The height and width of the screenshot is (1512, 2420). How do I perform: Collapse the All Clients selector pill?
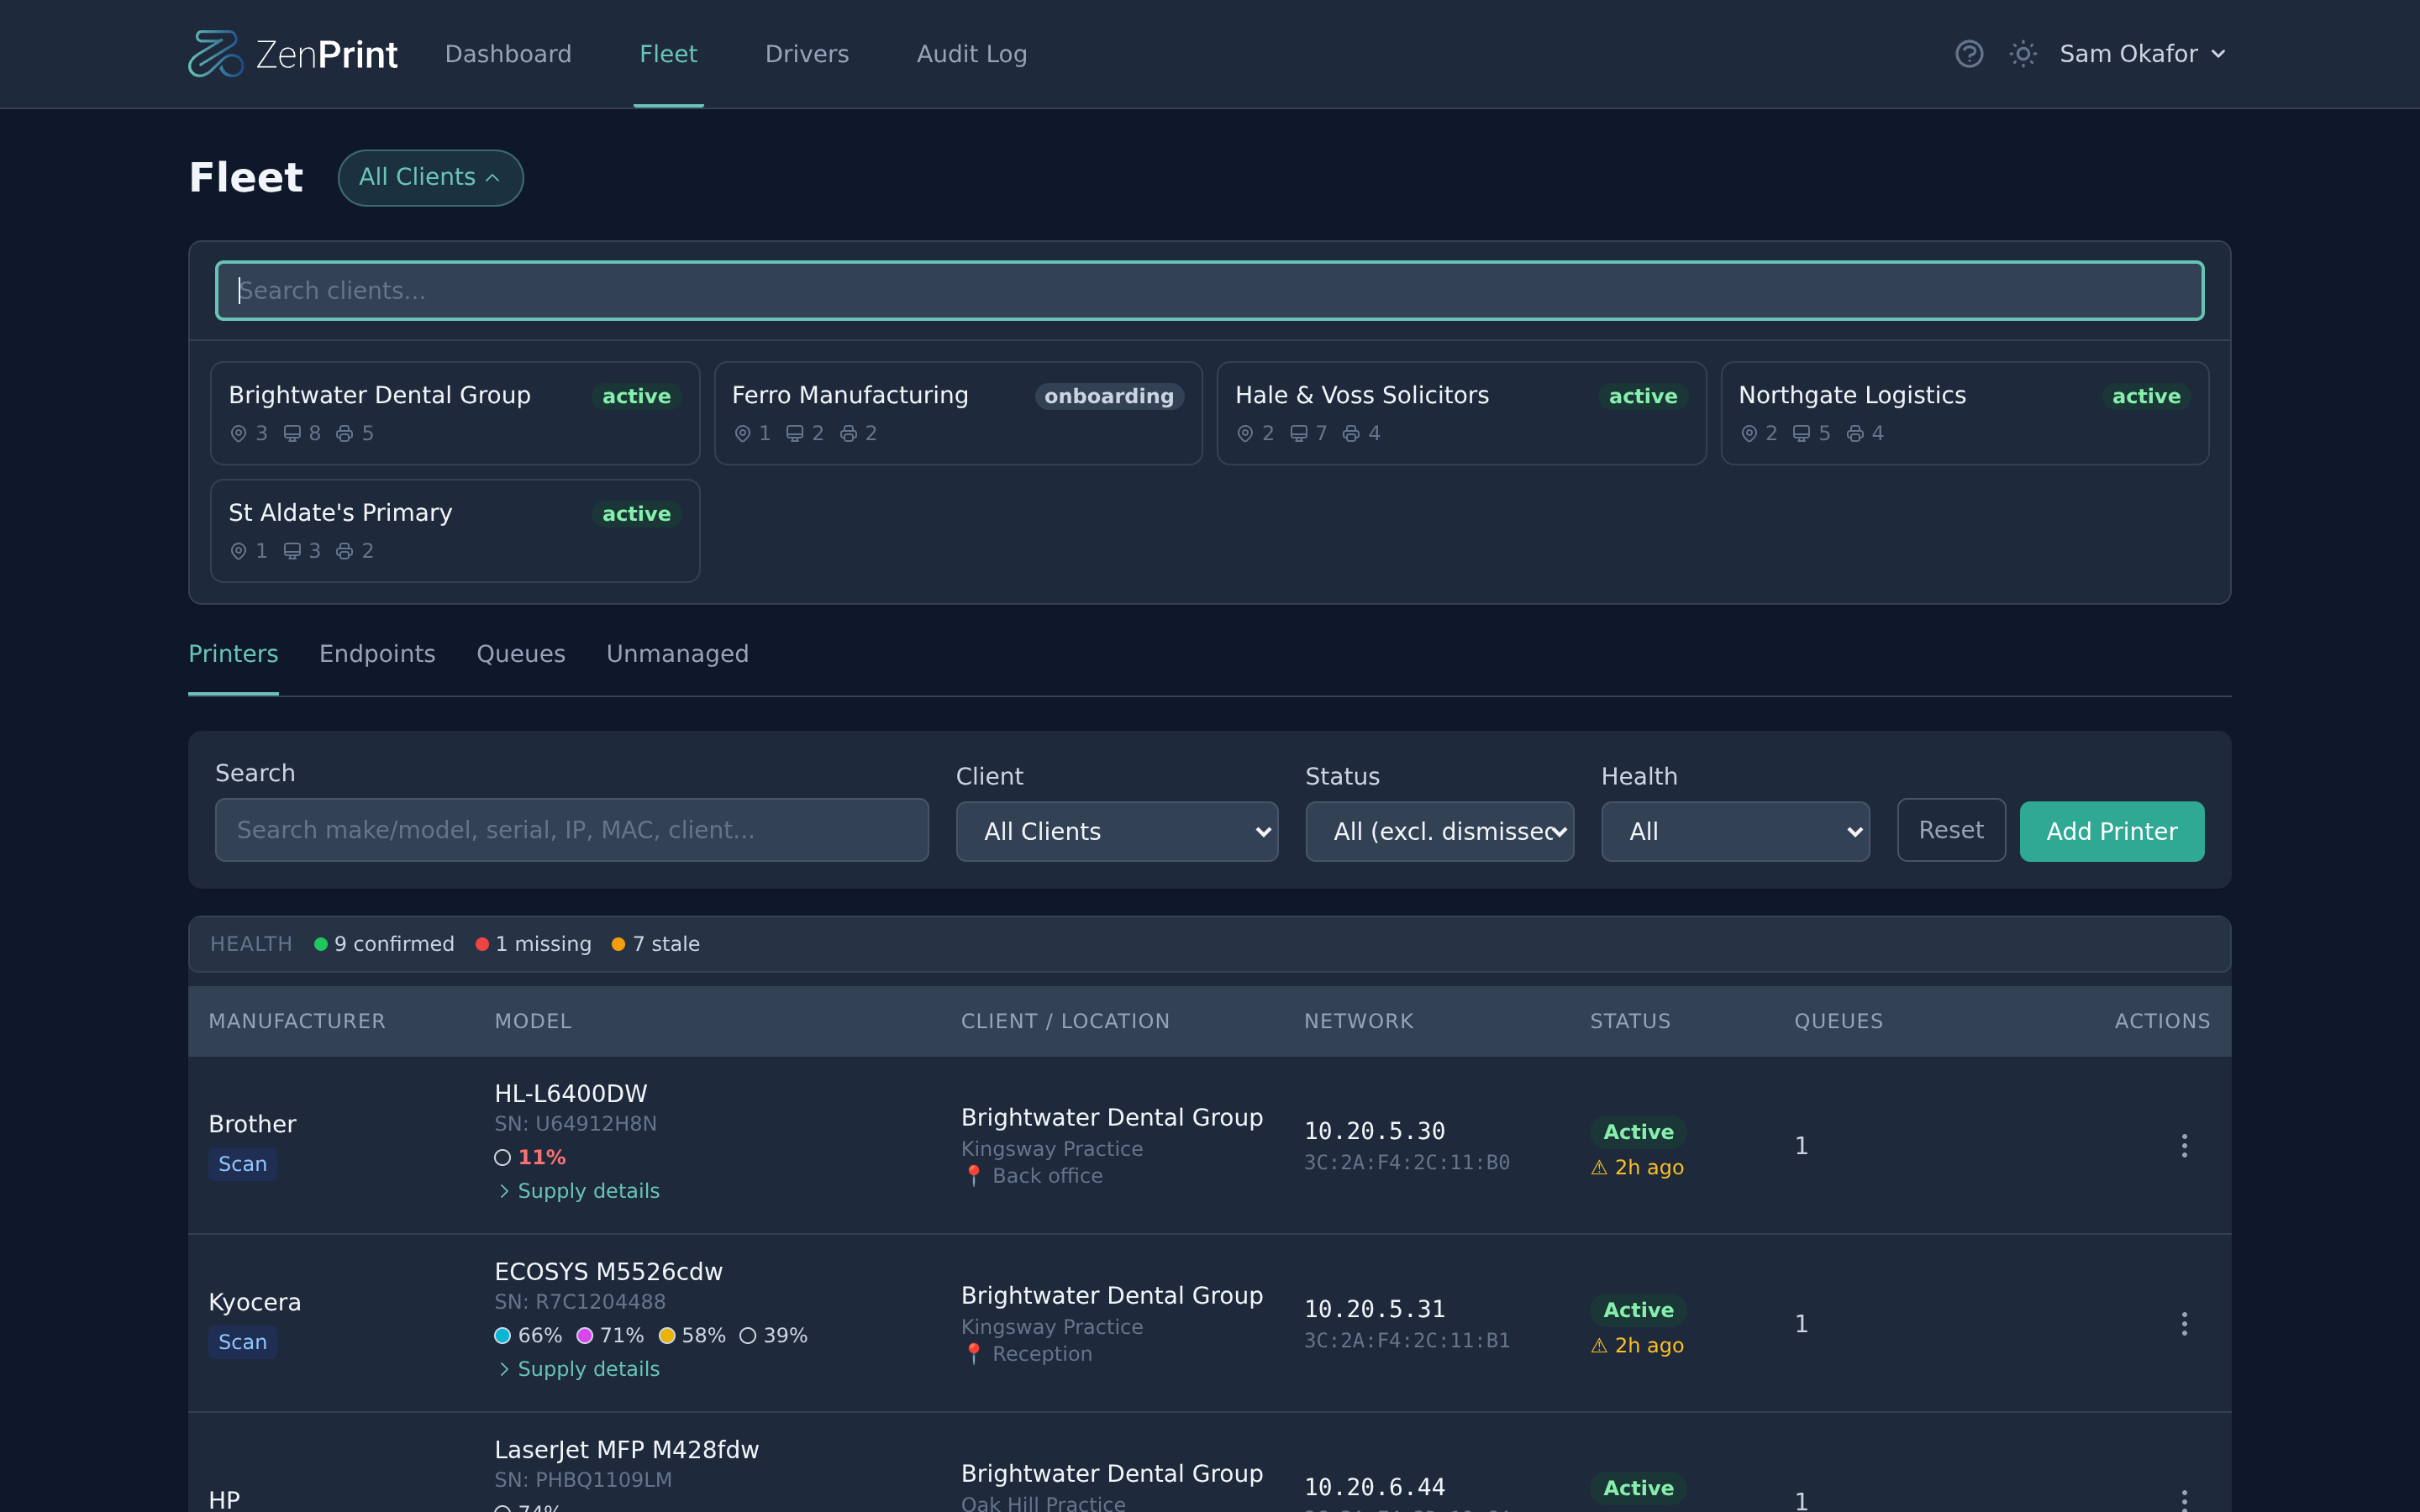(x=430, y=177)
